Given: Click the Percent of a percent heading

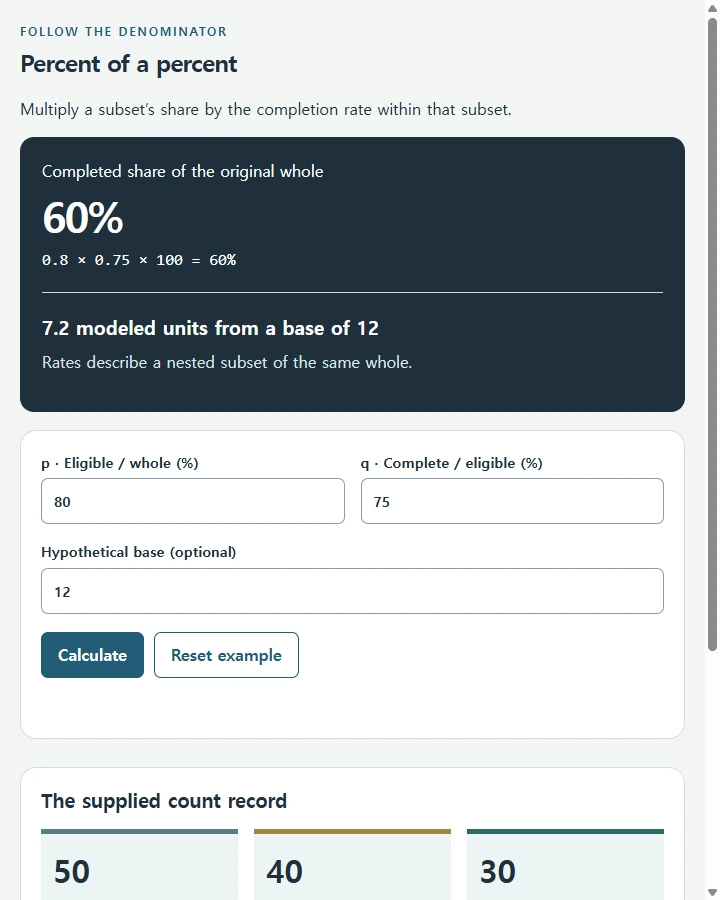Looking at the screenshot, I should point(129,64).
